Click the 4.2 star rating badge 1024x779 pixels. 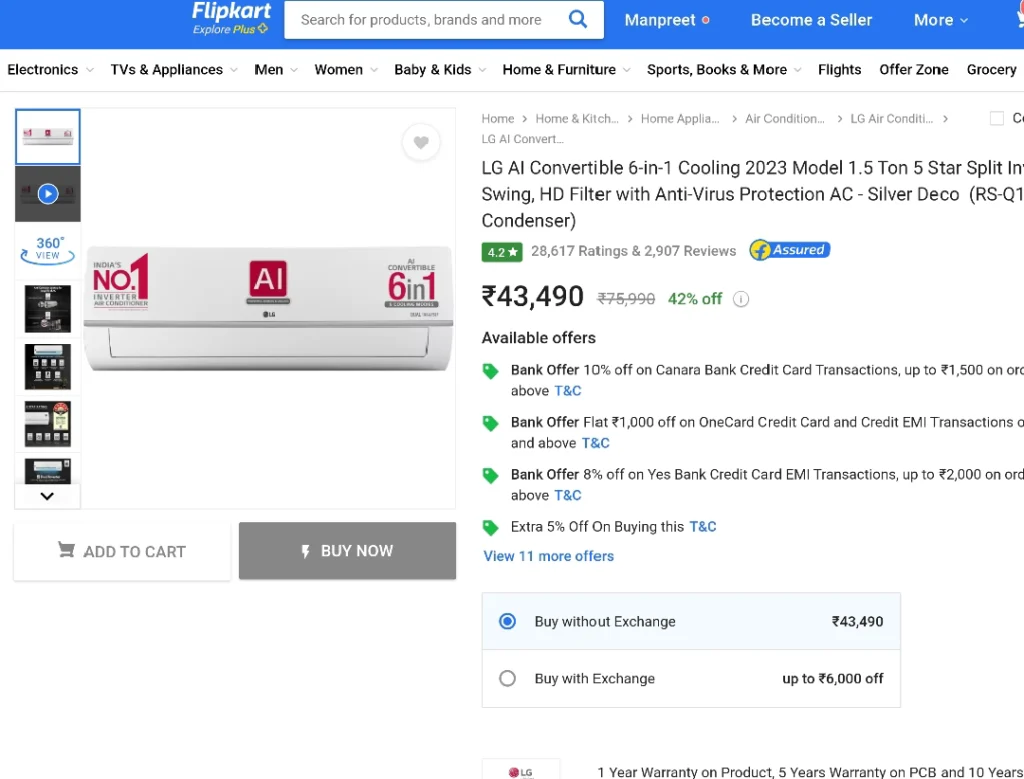[x=502, y=251]
